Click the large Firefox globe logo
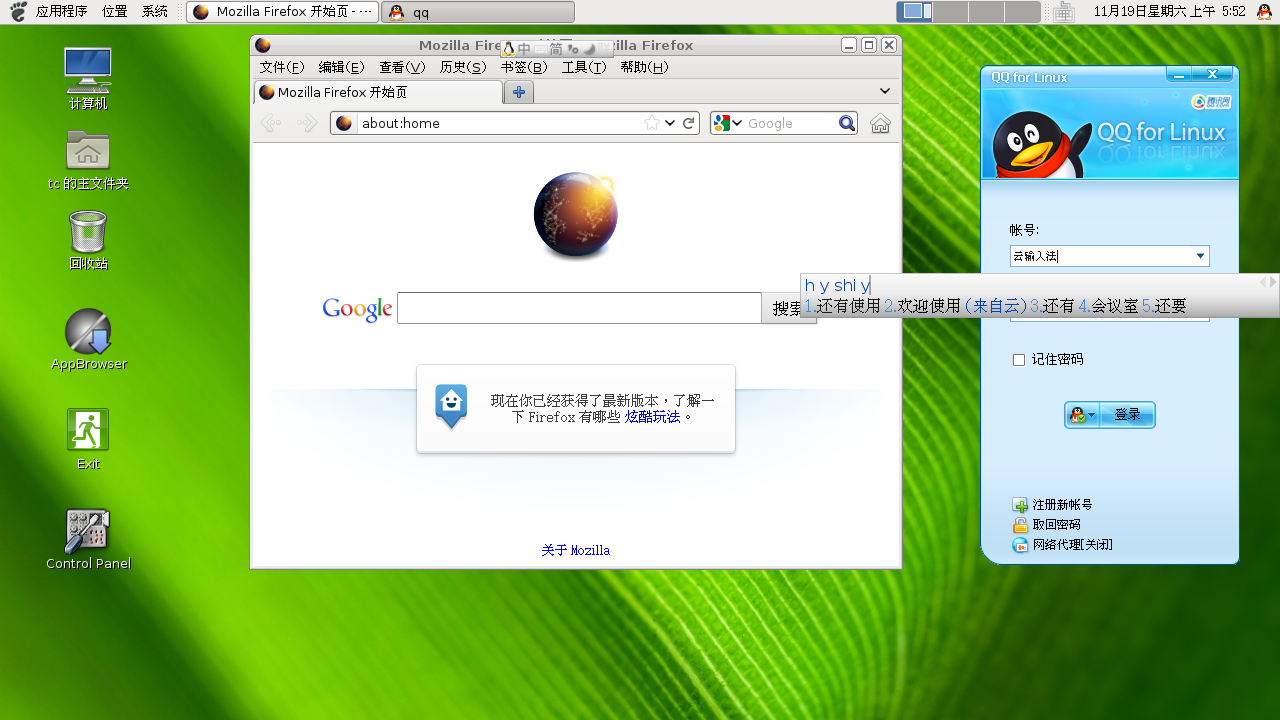This screenshot has width=1280, height=720. click(x=575, y=215)
